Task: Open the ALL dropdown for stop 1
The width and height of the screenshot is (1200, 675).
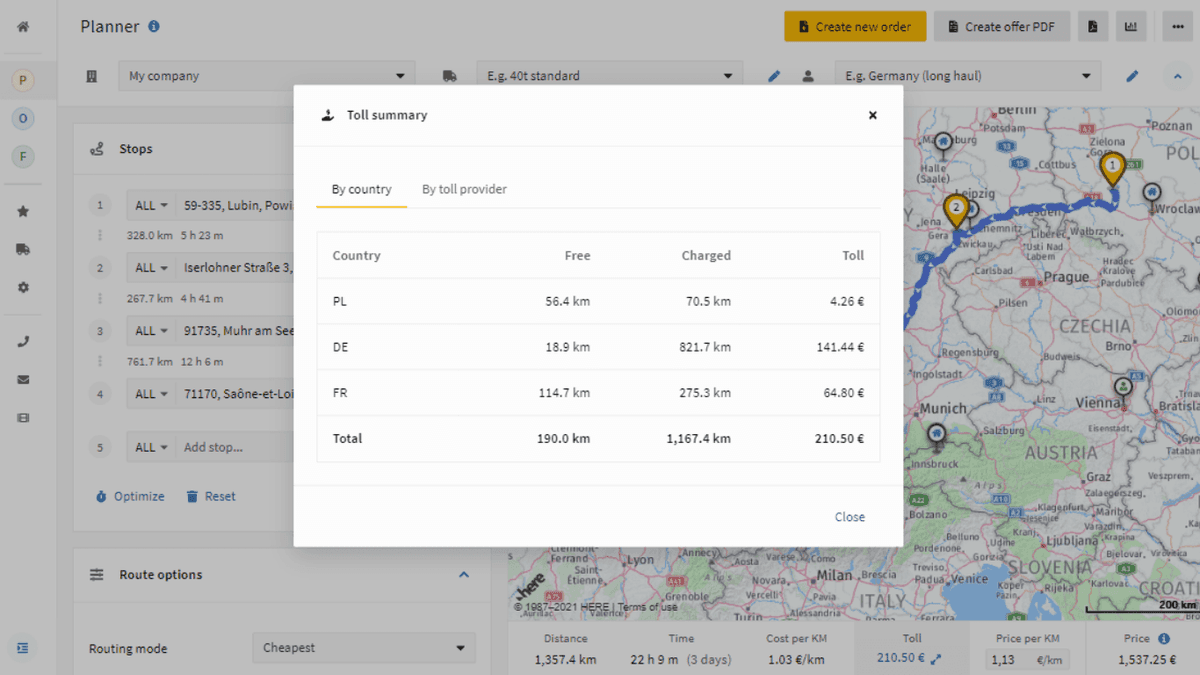Action: [x=150, y=204]
